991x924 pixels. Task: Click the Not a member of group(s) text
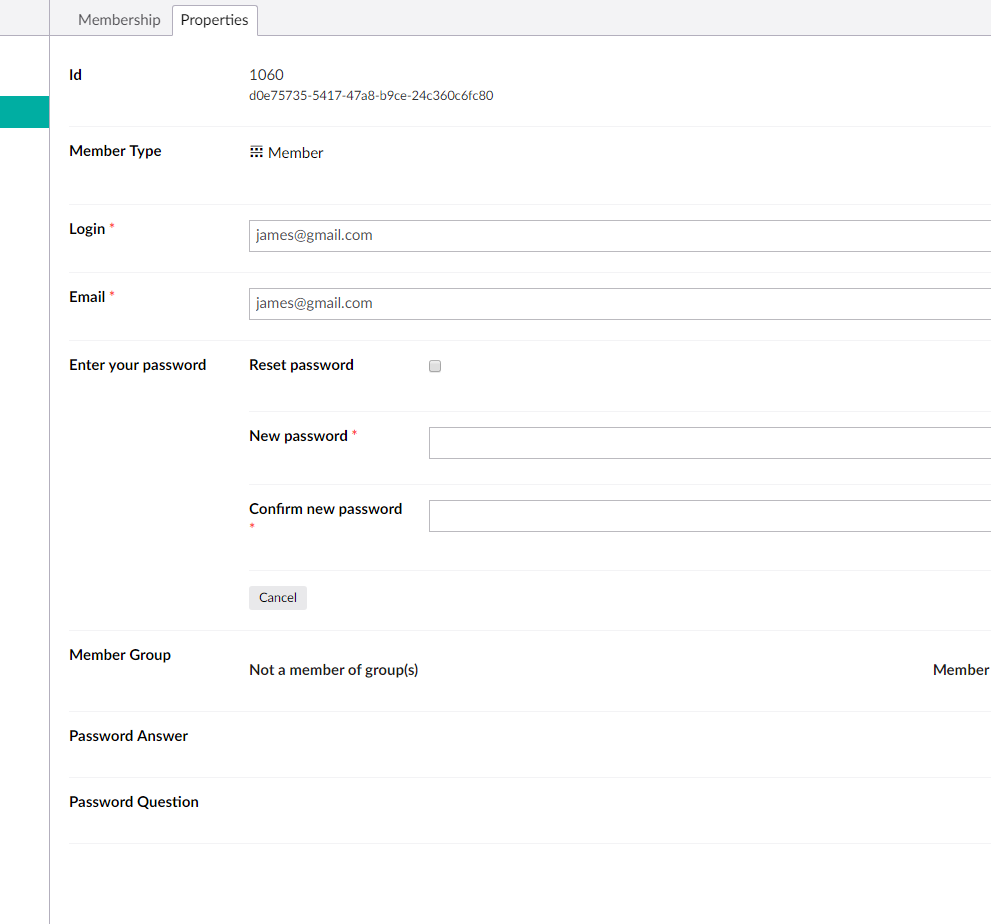(x=333, y=669)
